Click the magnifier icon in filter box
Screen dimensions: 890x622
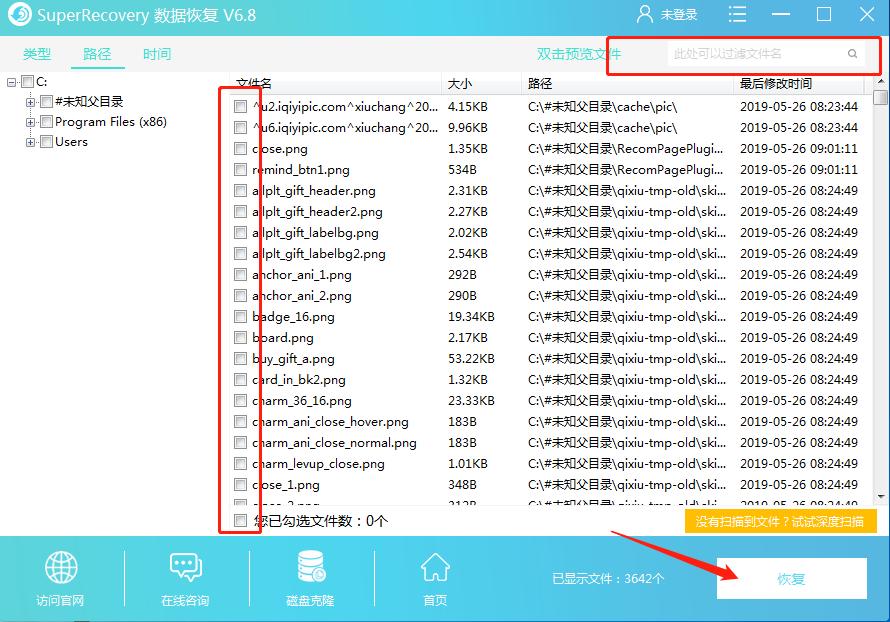852,53
